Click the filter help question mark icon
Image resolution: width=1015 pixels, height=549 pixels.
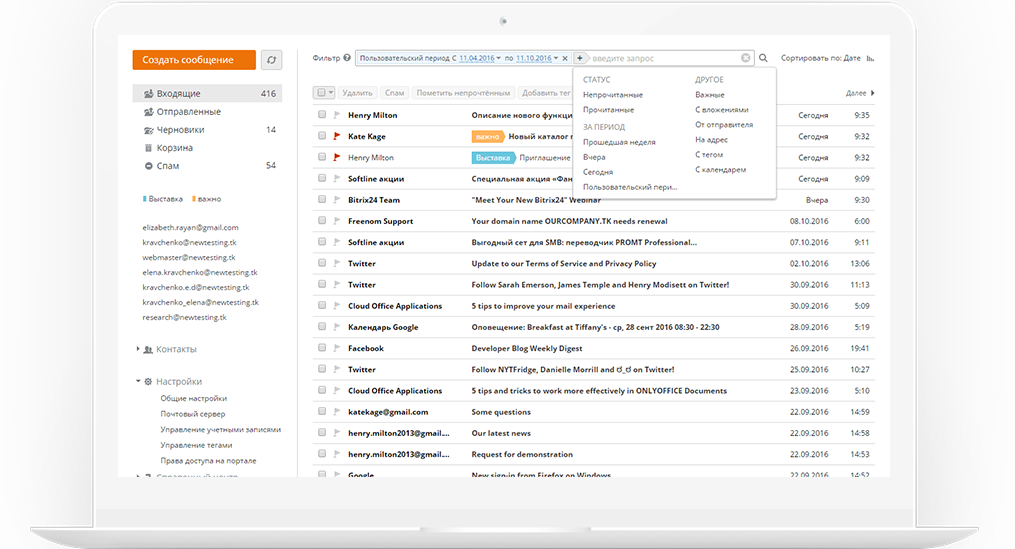[347, 58]
